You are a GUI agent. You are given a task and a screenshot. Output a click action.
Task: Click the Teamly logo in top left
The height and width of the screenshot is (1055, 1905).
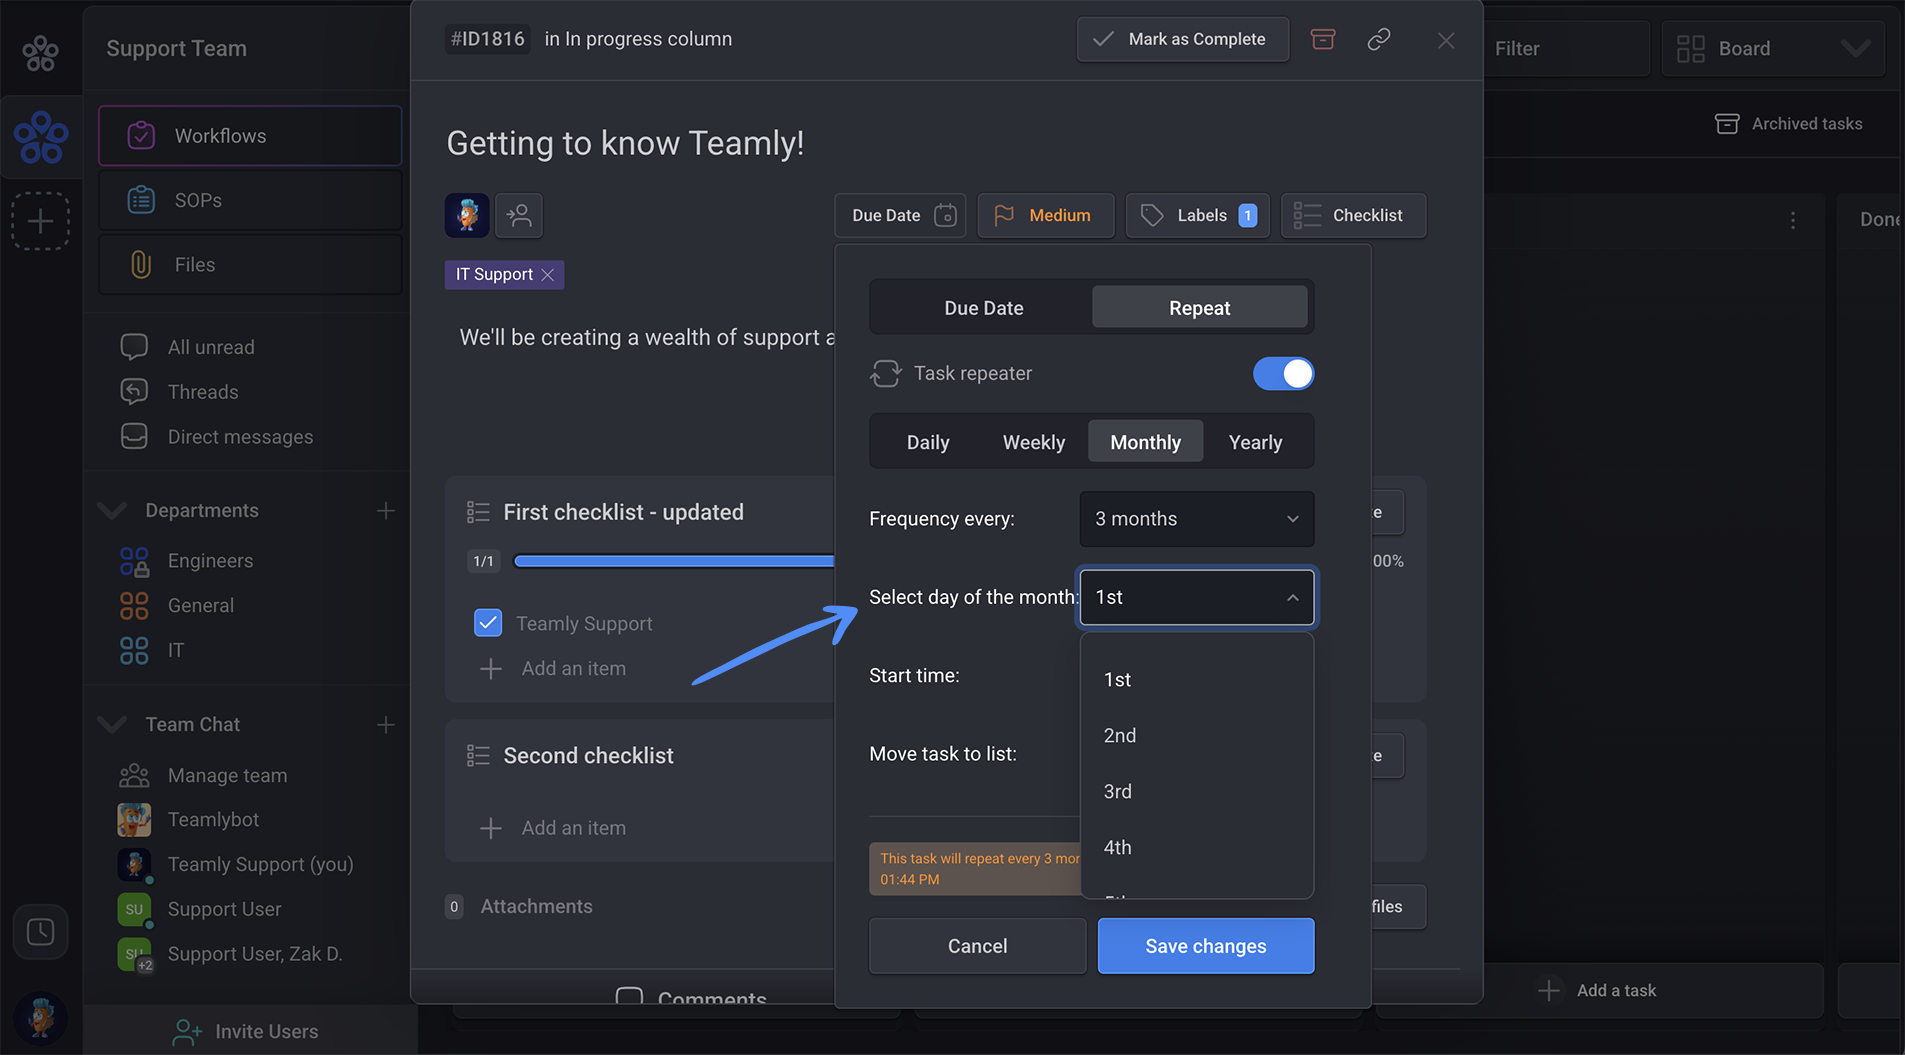[40, 52]
